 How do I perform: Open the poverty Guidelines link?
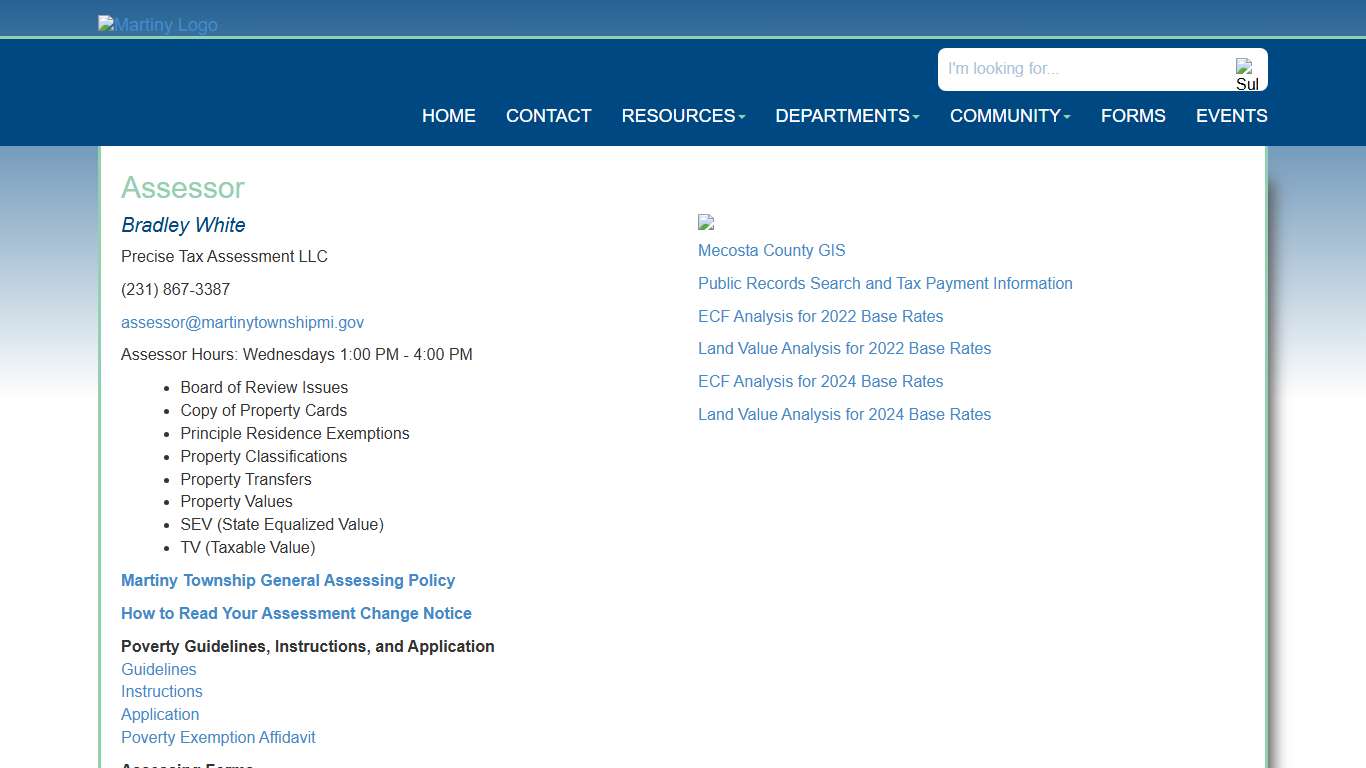pos(159,670)
